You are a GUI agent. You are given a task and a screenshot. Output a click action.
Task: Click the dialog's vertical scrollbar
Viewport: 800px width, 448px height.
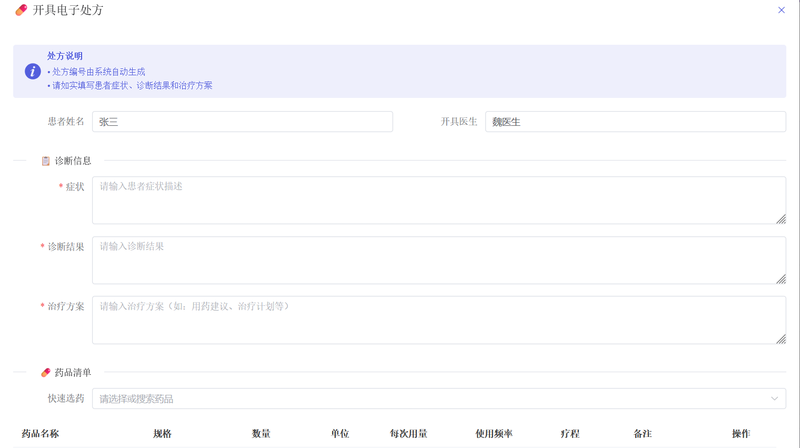pyautogui.click(x=797, y=224)
